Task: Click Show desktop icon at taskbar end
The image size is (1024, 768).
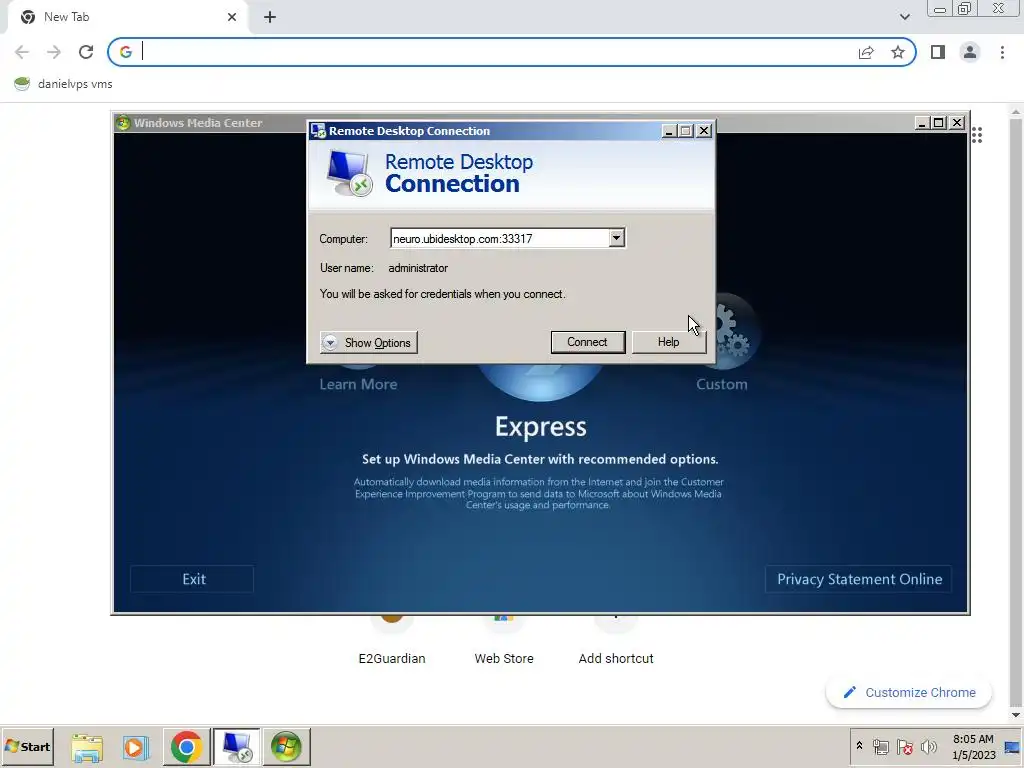Action: (x=1013, y=747)
